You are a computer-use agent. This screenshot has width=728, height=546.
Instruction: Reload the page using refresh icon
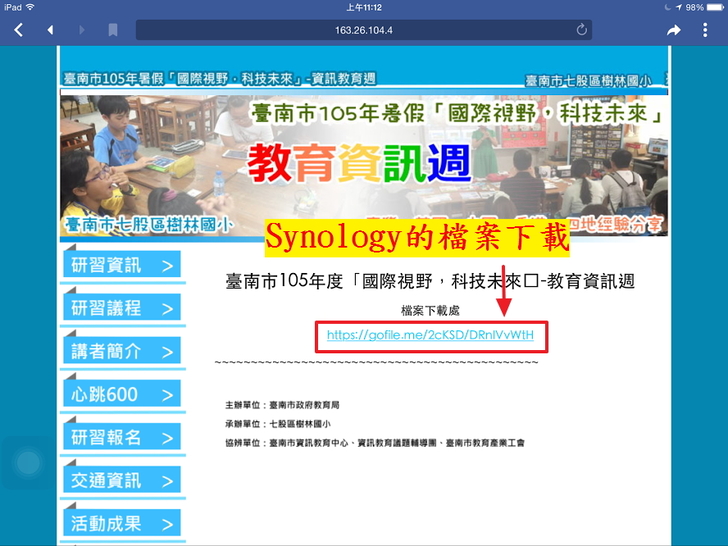[581, 30]
